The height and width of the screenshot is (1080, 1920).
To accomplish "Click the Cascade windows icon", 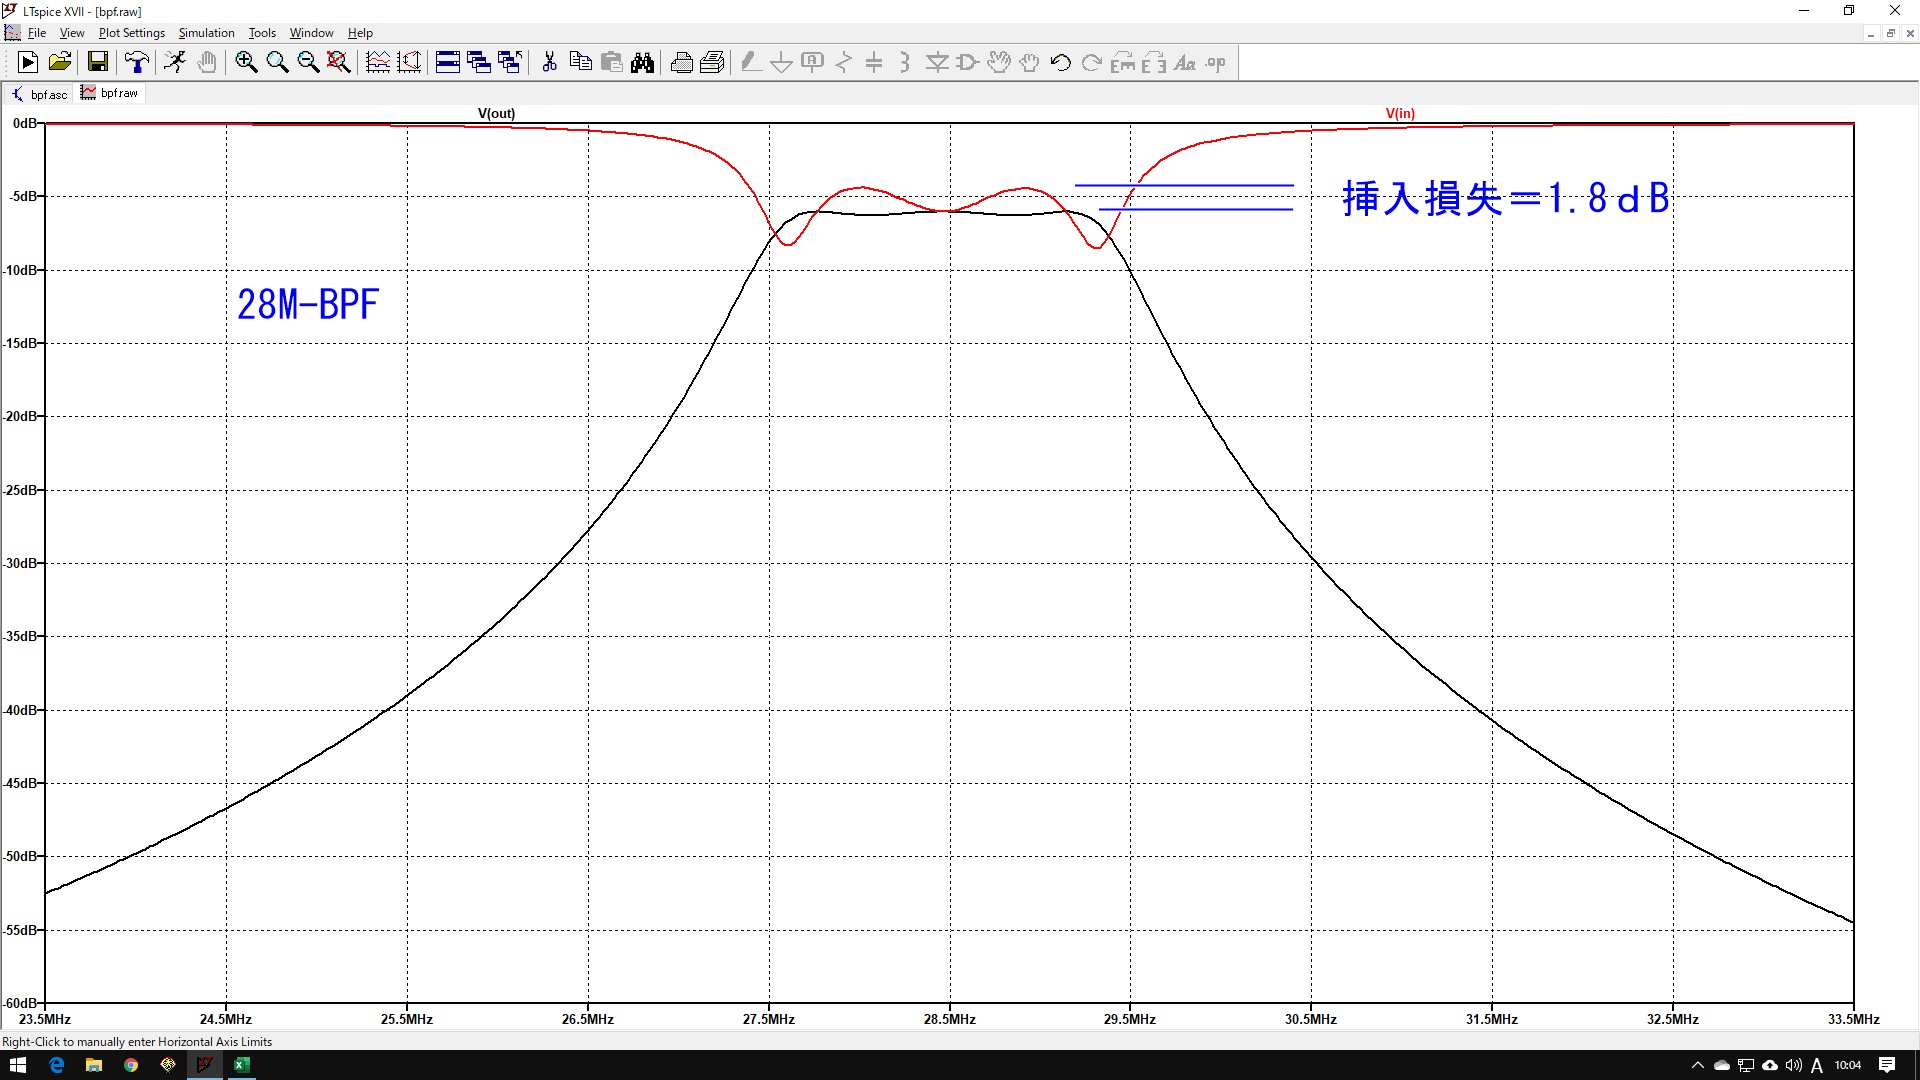I will tap(479, 63).
